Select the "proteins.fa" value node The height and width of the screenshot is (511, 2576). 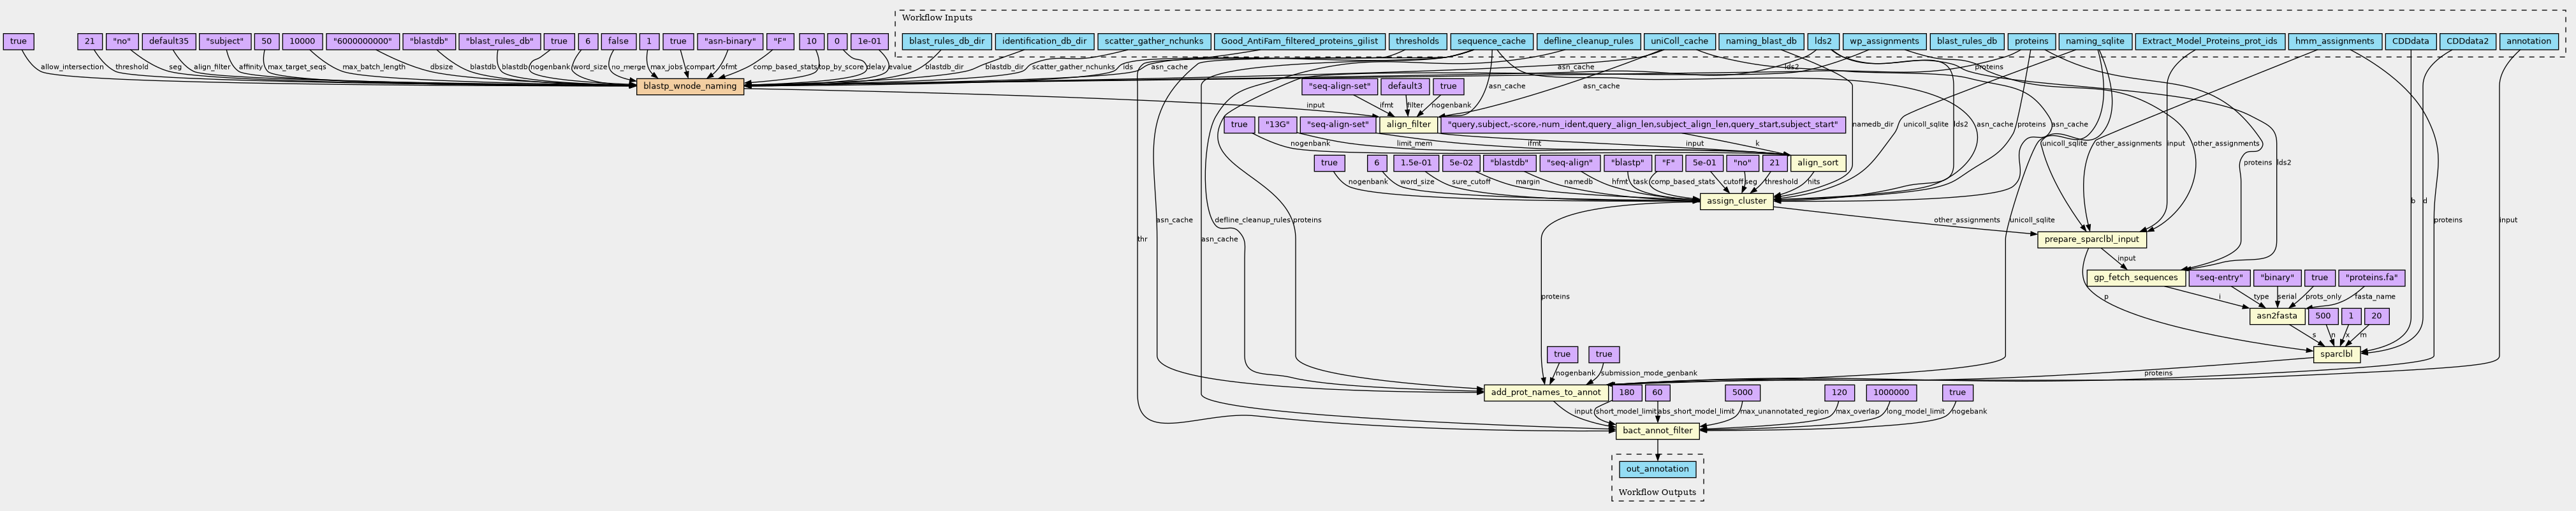coord(2372,278)
